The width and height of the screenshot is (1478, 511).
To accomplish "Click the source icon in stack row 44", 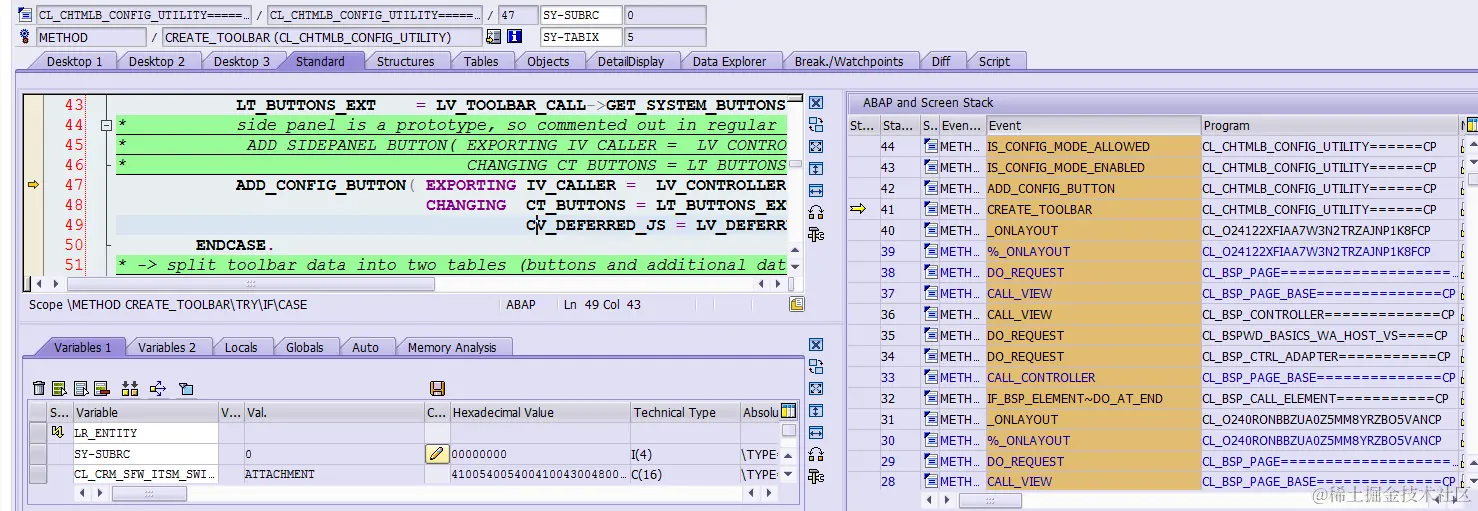I will point(930,147).
